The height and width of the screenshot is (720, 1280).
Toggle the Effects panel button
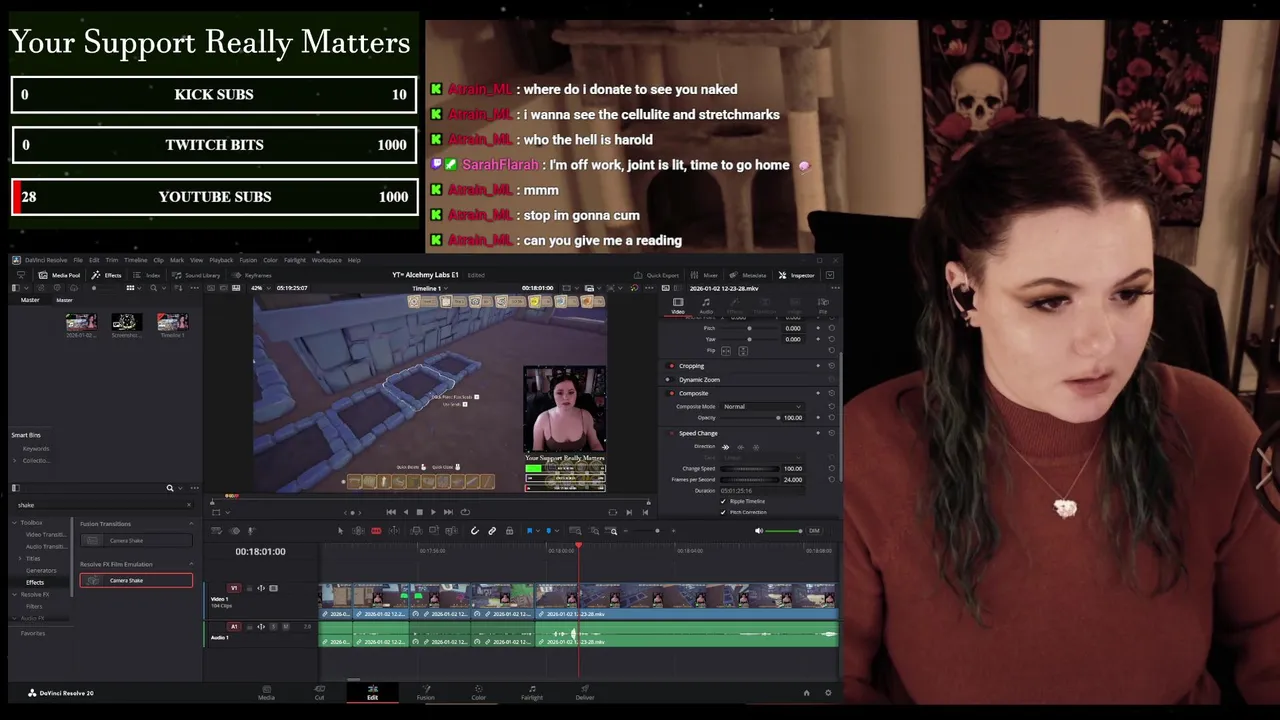[106, 275]
